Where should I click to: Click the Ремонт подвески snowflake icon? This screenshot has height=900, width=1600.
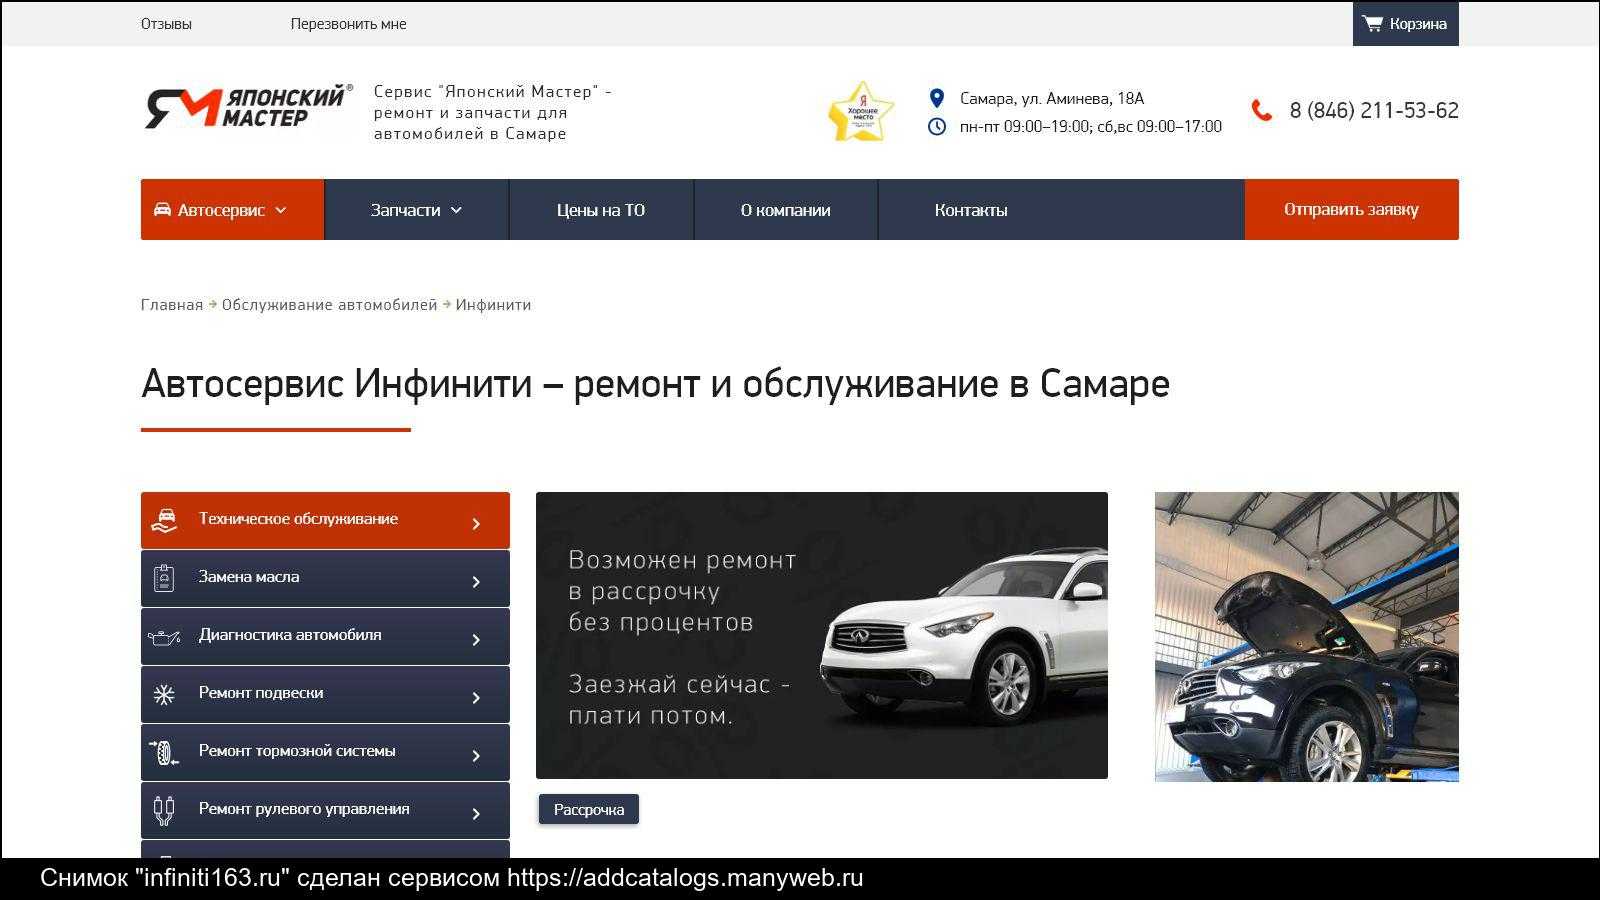[164, 694]
